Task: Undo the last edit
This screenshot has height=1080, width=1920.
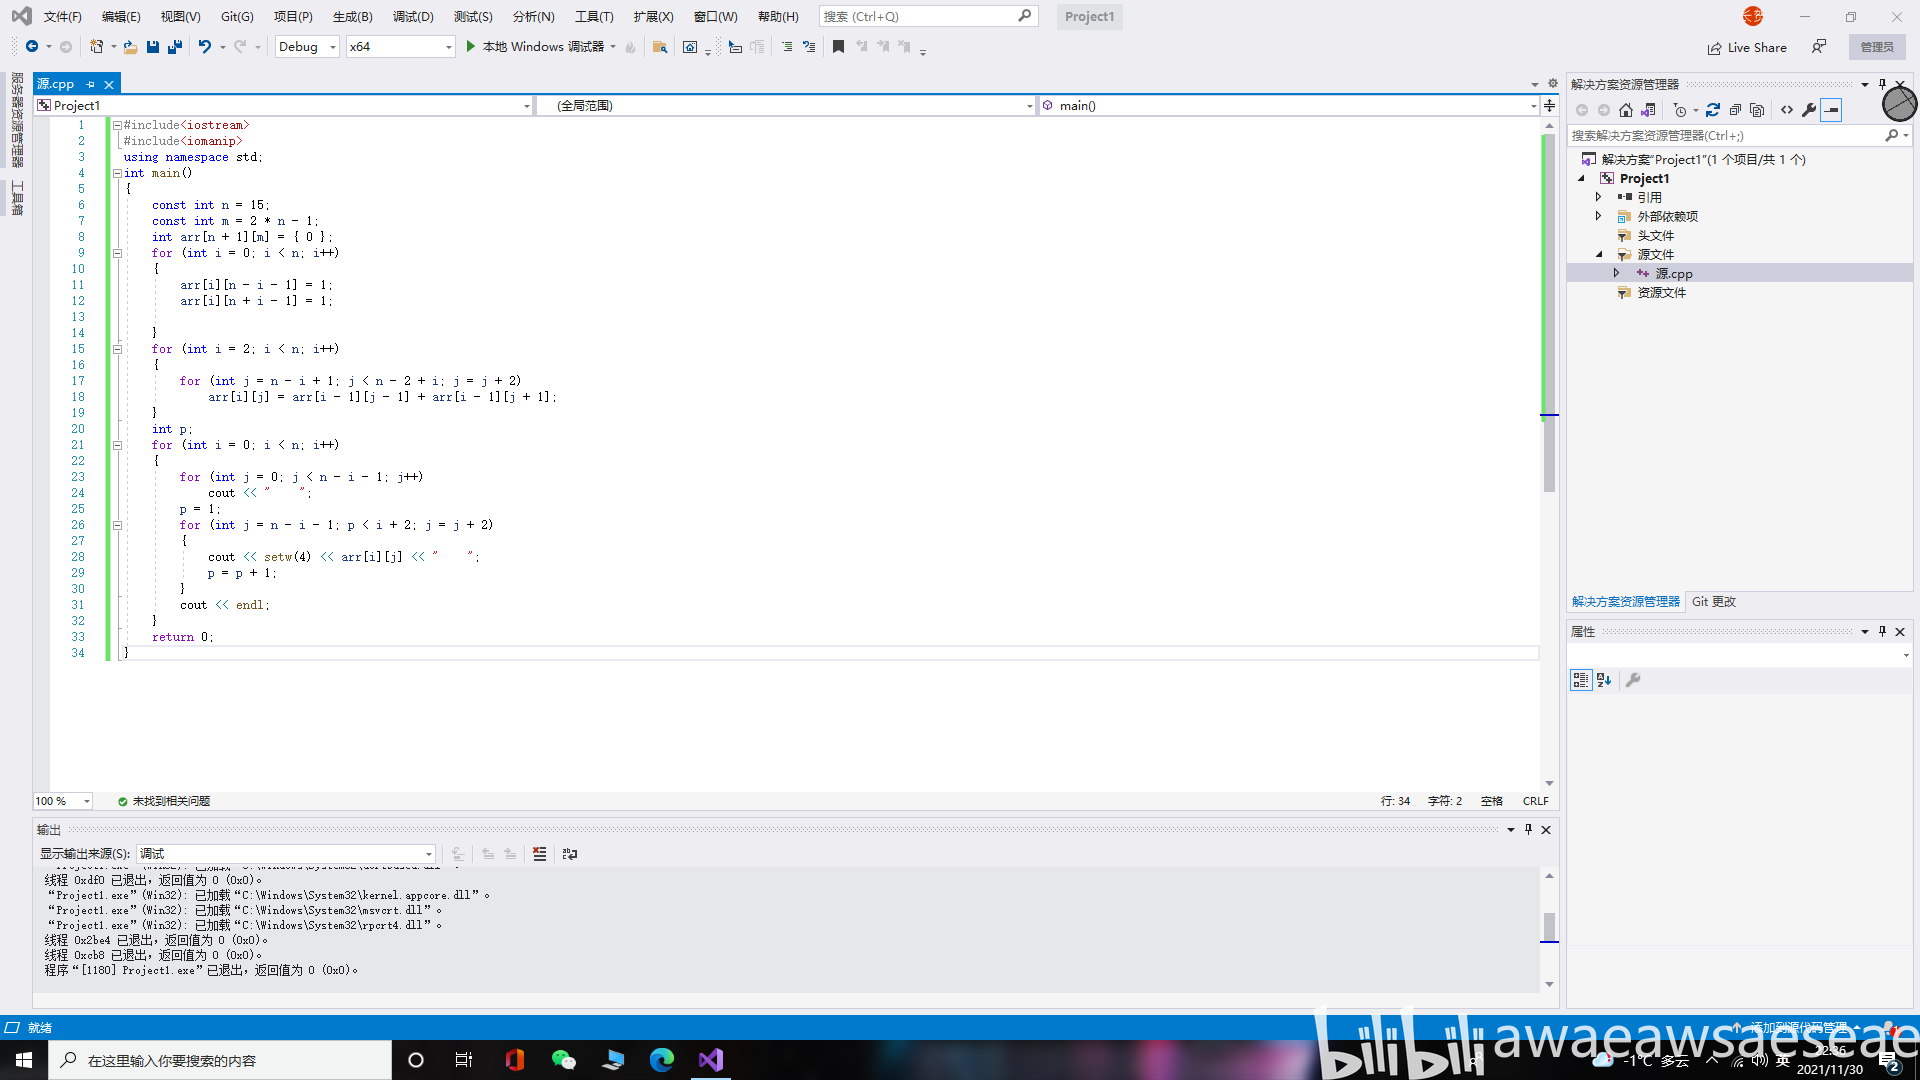Action: point(205,46)
